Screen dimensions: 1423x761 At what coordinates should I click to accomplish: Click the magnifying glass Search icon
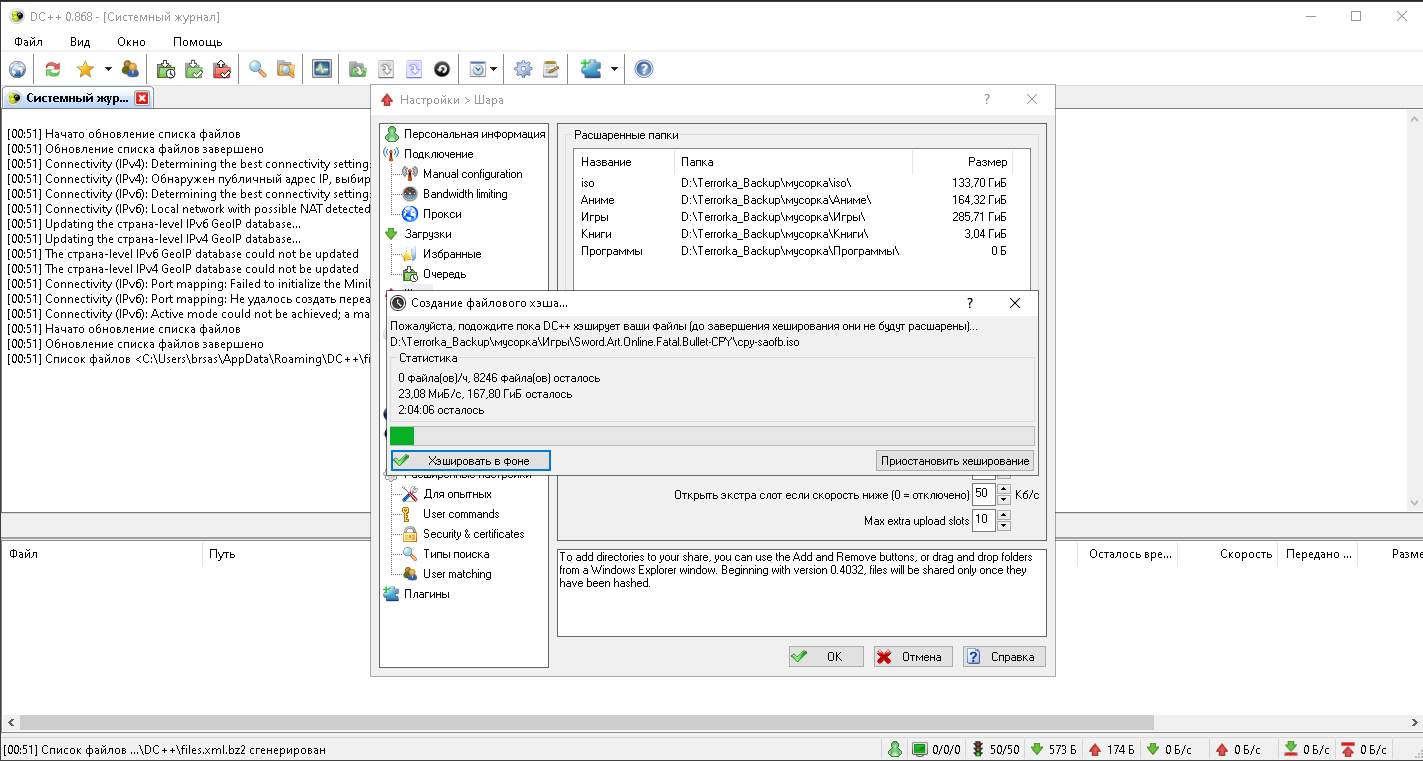(258, 69)
